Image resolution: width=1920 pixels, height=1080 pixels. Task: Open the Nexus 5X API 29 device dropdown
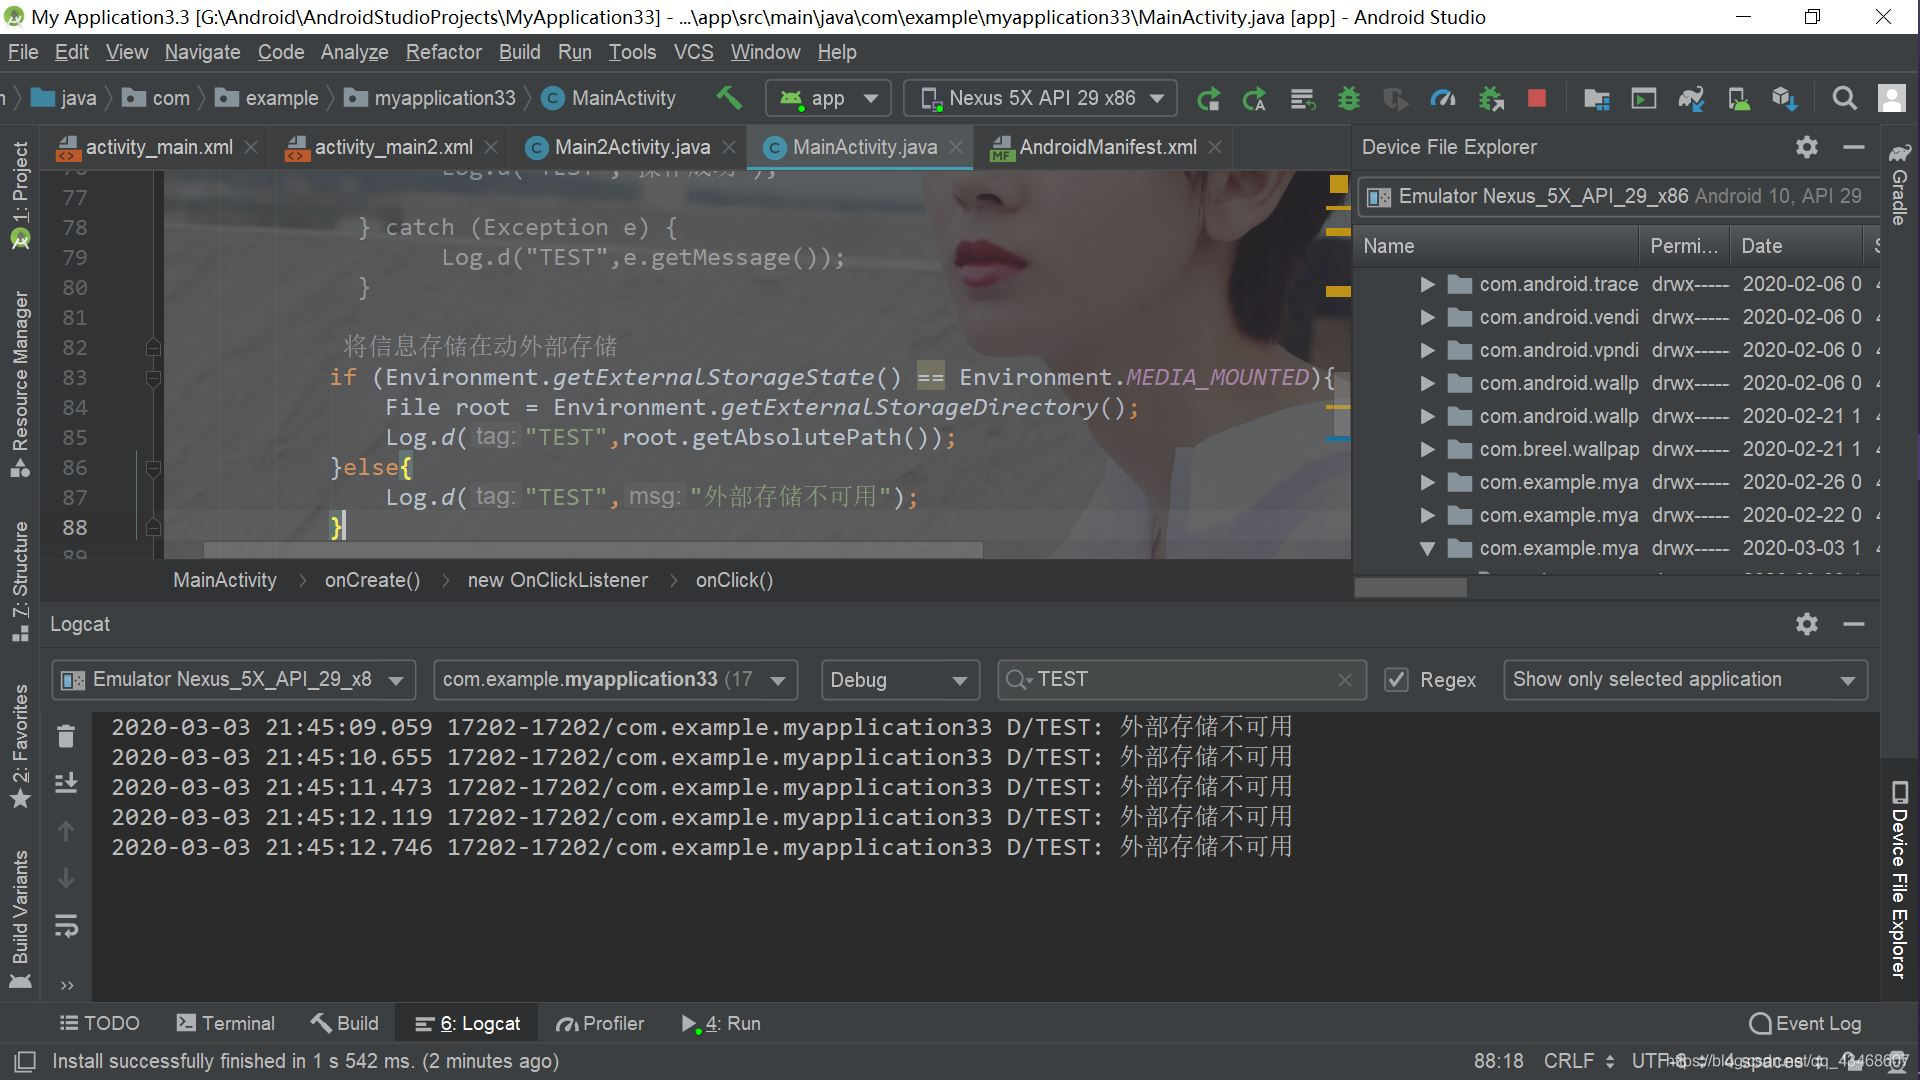(x=1040, y=98)
